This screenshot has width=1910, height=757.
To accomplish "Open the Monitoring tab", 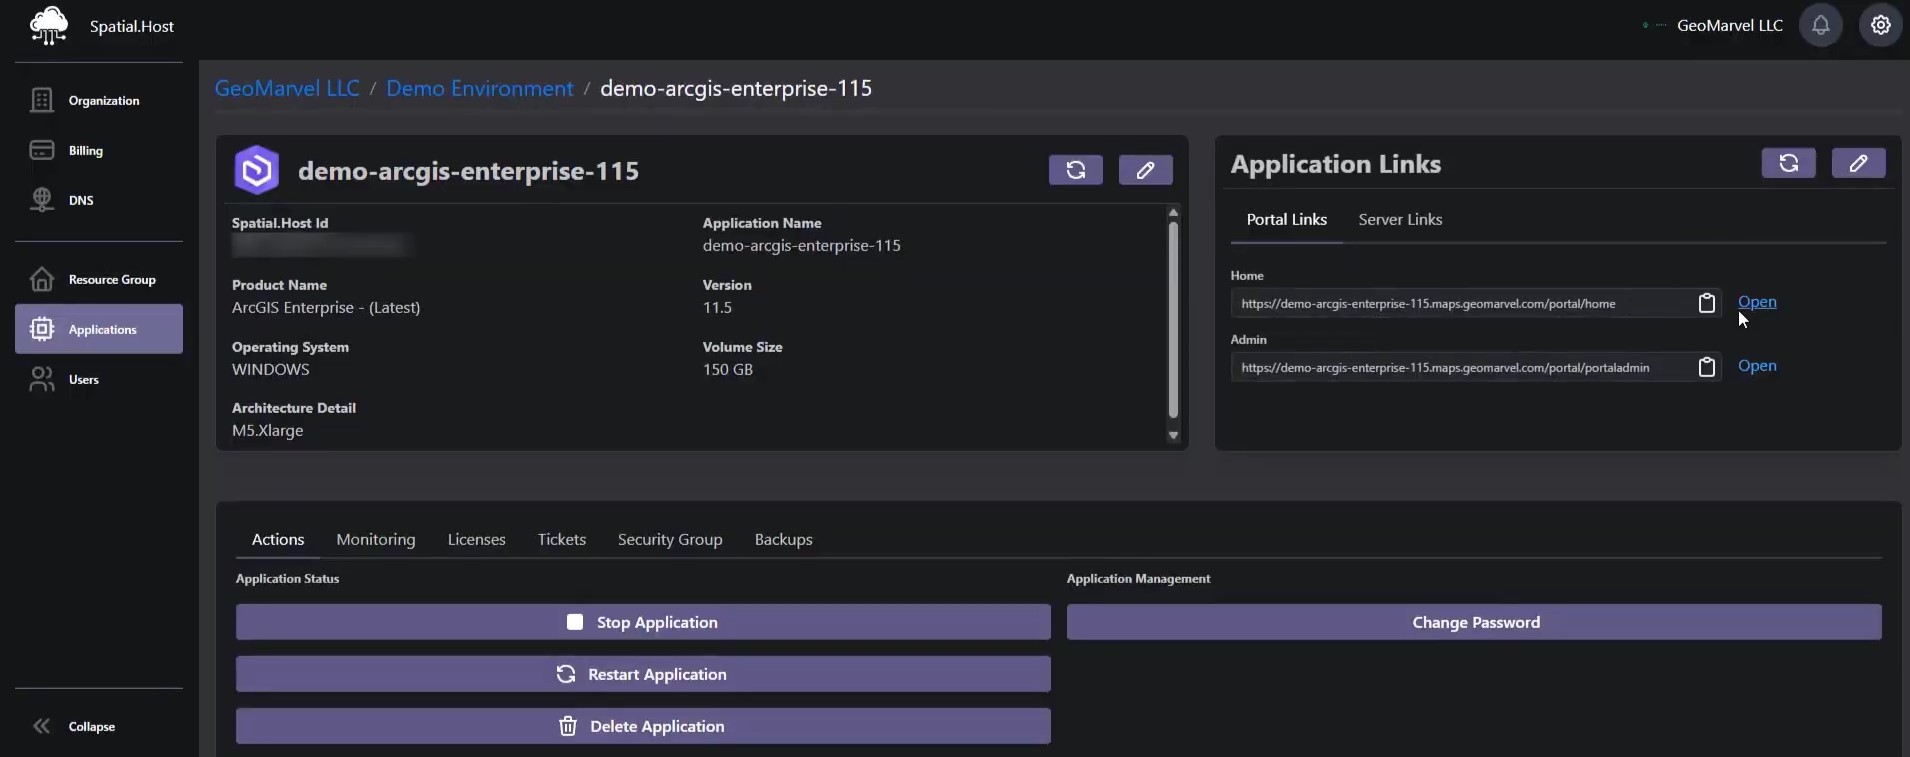I will point(375,540).
